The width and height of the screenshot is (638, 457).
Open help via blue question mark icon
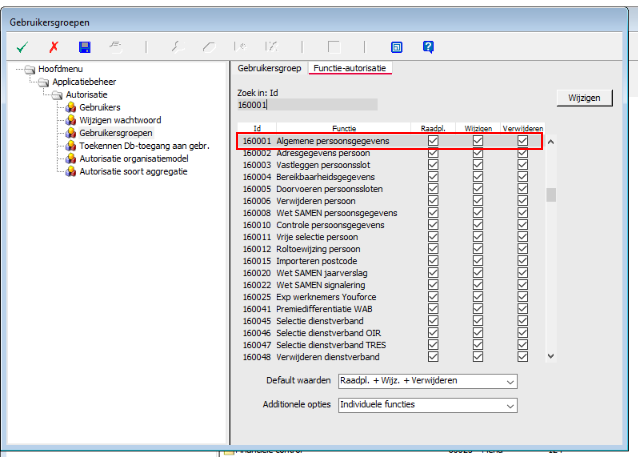point(428,47)
